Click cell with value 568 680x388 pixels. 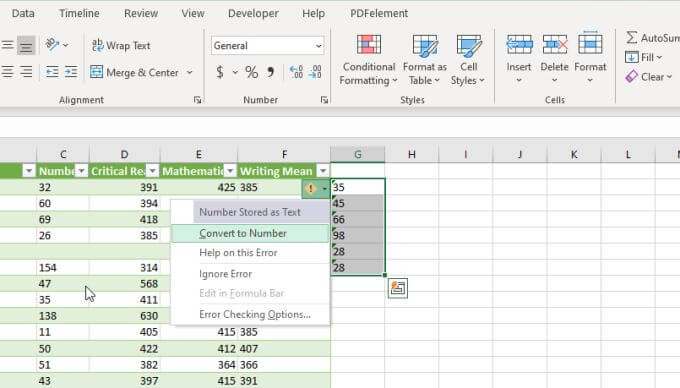(x=124, y=284)
